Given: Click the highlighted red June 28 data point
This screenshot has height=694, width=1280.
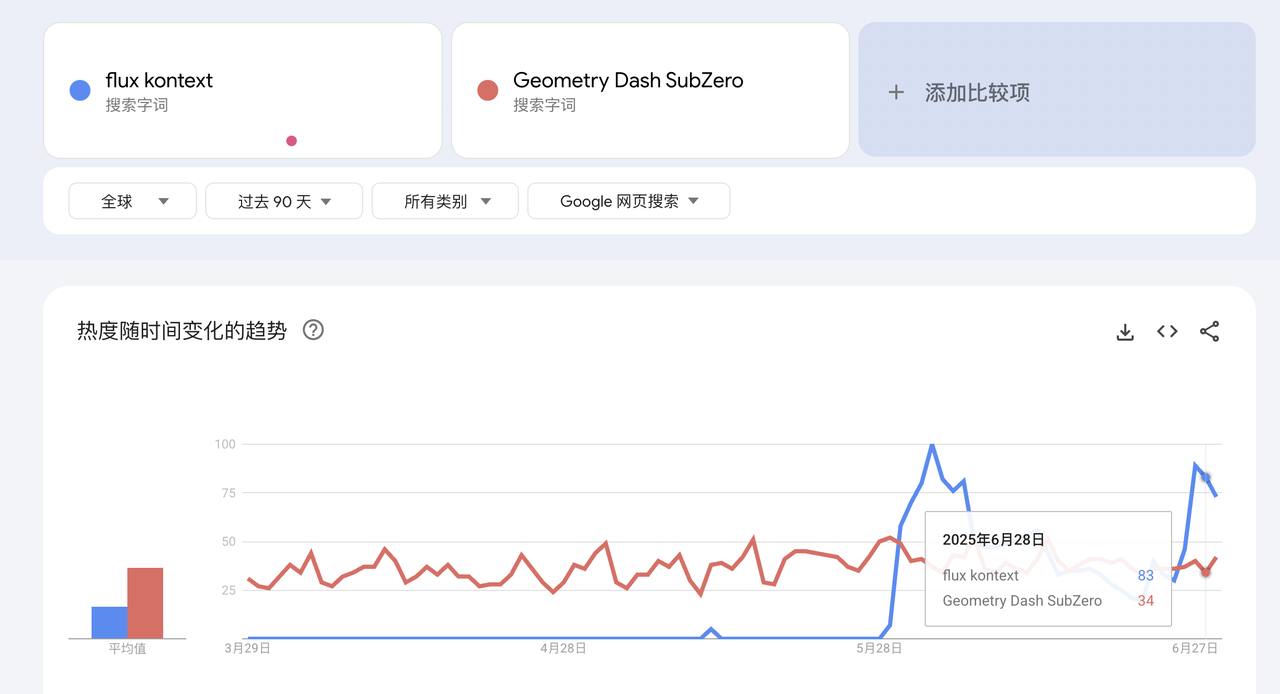Looking at the screenshot, I should pos(1206,572).
